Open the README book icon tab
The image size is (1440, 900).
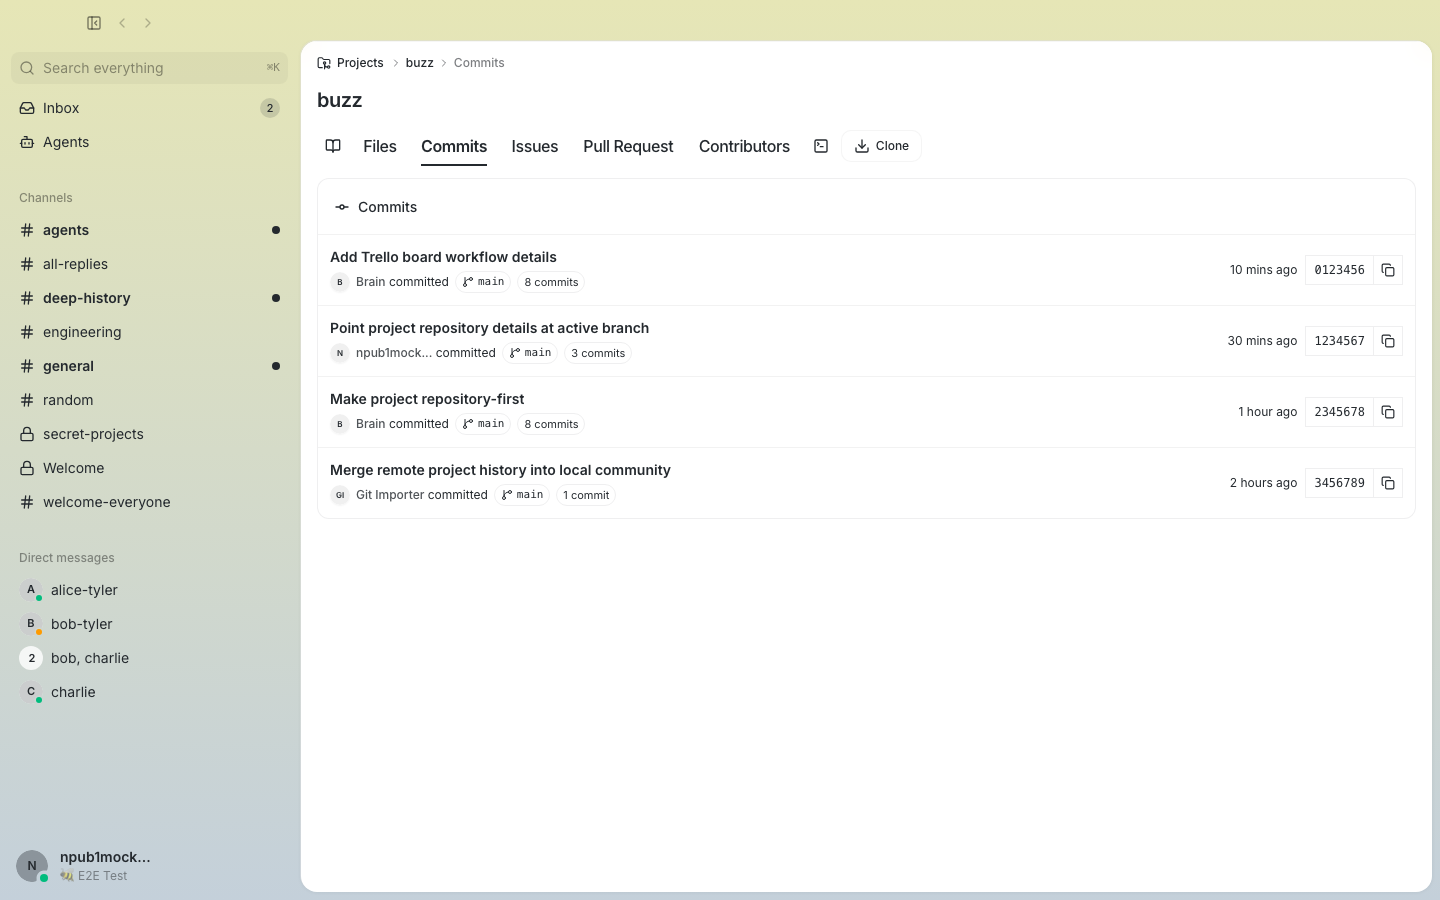tap(333, 146)
